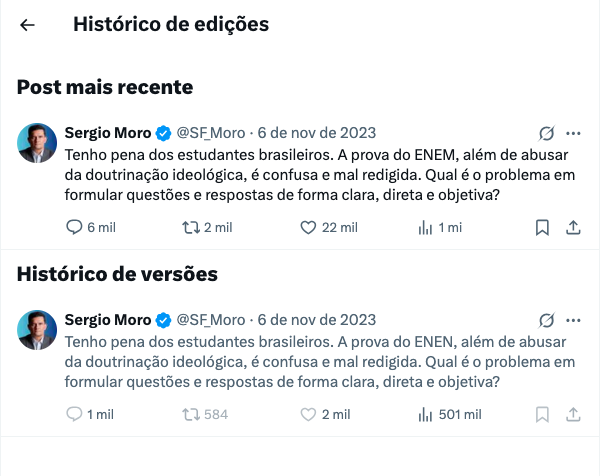Bookmark the most recent post
Image resolution: width=607 pixels, height=476 pixels.
(542, 227)
